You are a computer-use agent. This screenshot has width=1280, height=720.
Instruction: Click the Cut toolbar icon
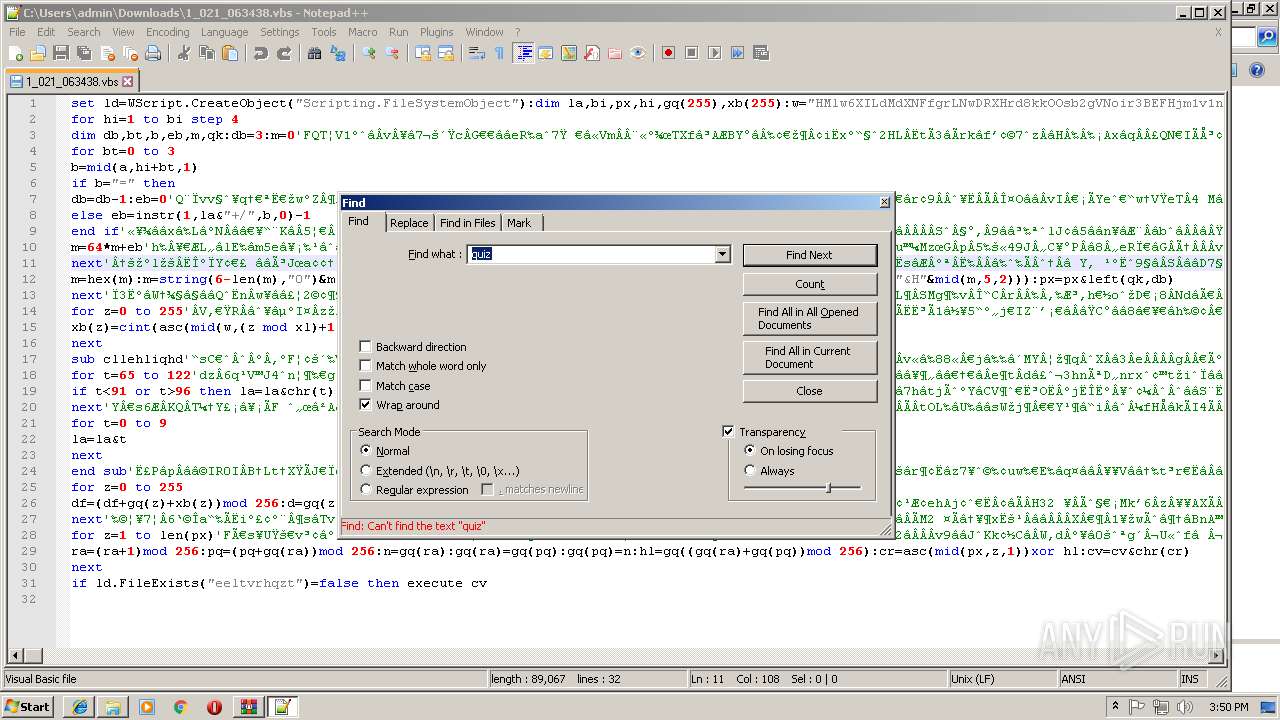pyautogui.click(x=183, y=53)
